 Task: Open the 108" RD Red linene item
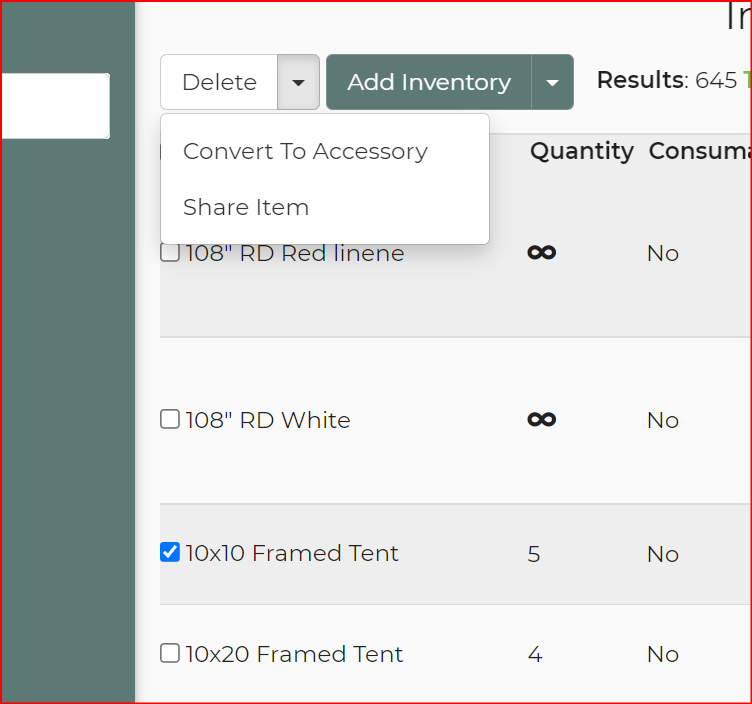point(295,254)
